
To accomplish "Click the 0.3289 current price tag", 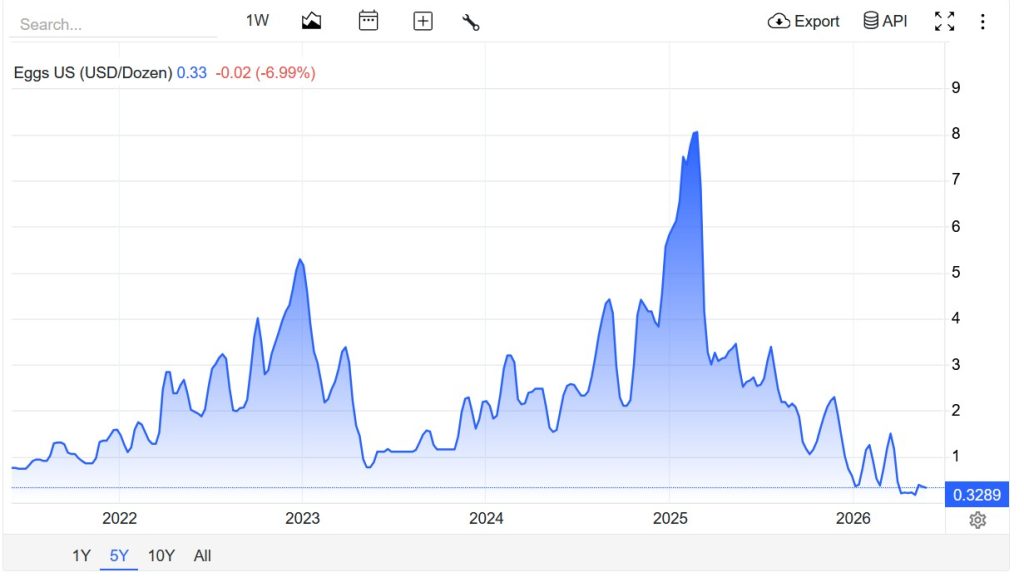I will coord(976,495).
